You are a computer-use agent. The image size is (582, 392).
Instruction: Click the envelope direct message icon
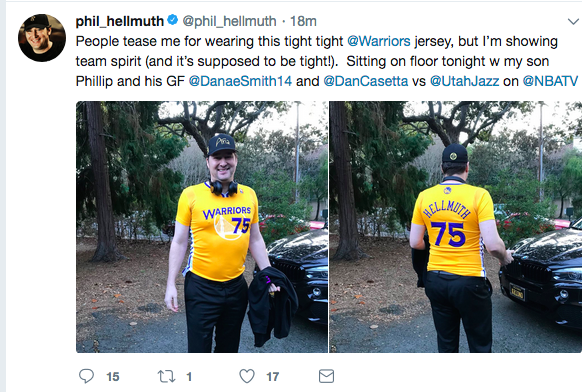[327, 376]
